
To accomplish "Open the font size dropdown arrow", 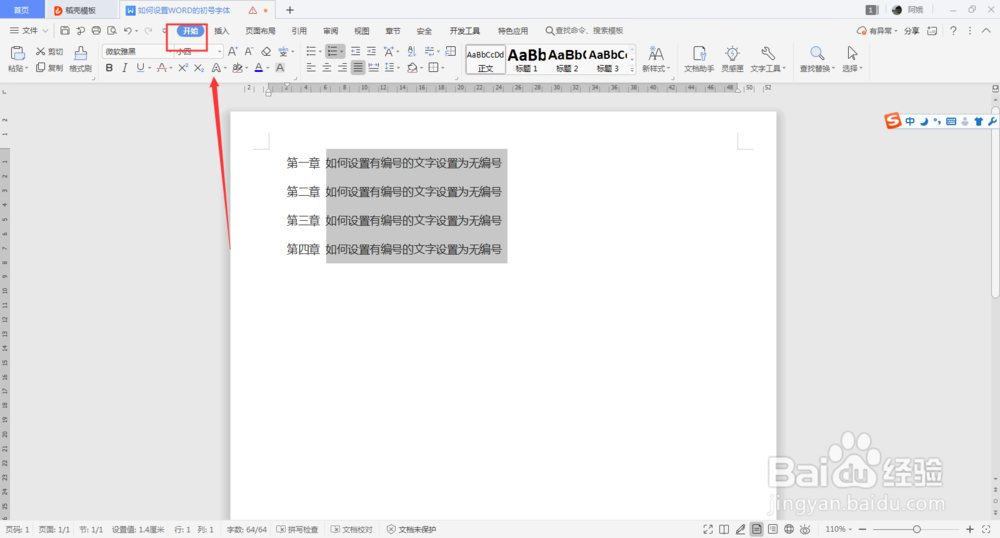I will (x=219, y=52).
